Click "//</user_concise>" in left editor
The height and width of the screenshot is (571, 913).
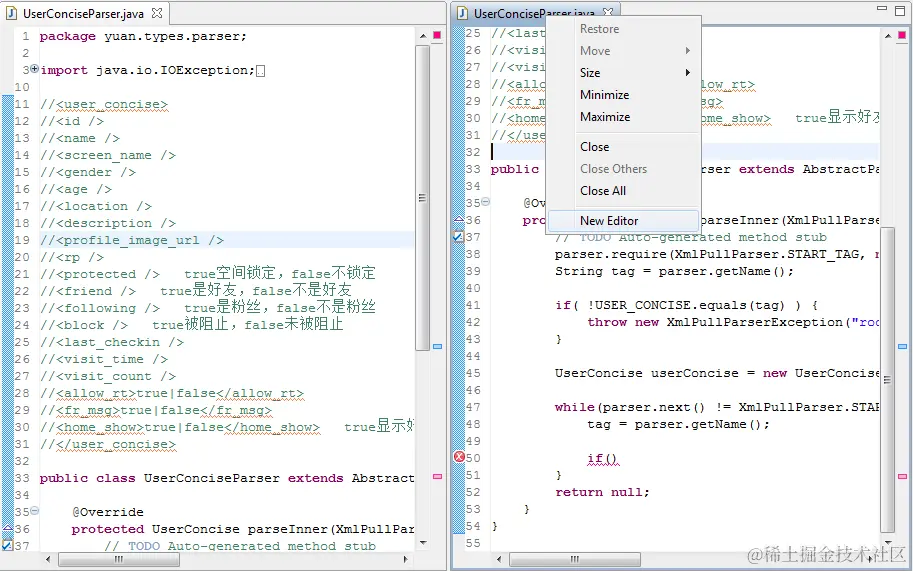coord(108,444)
